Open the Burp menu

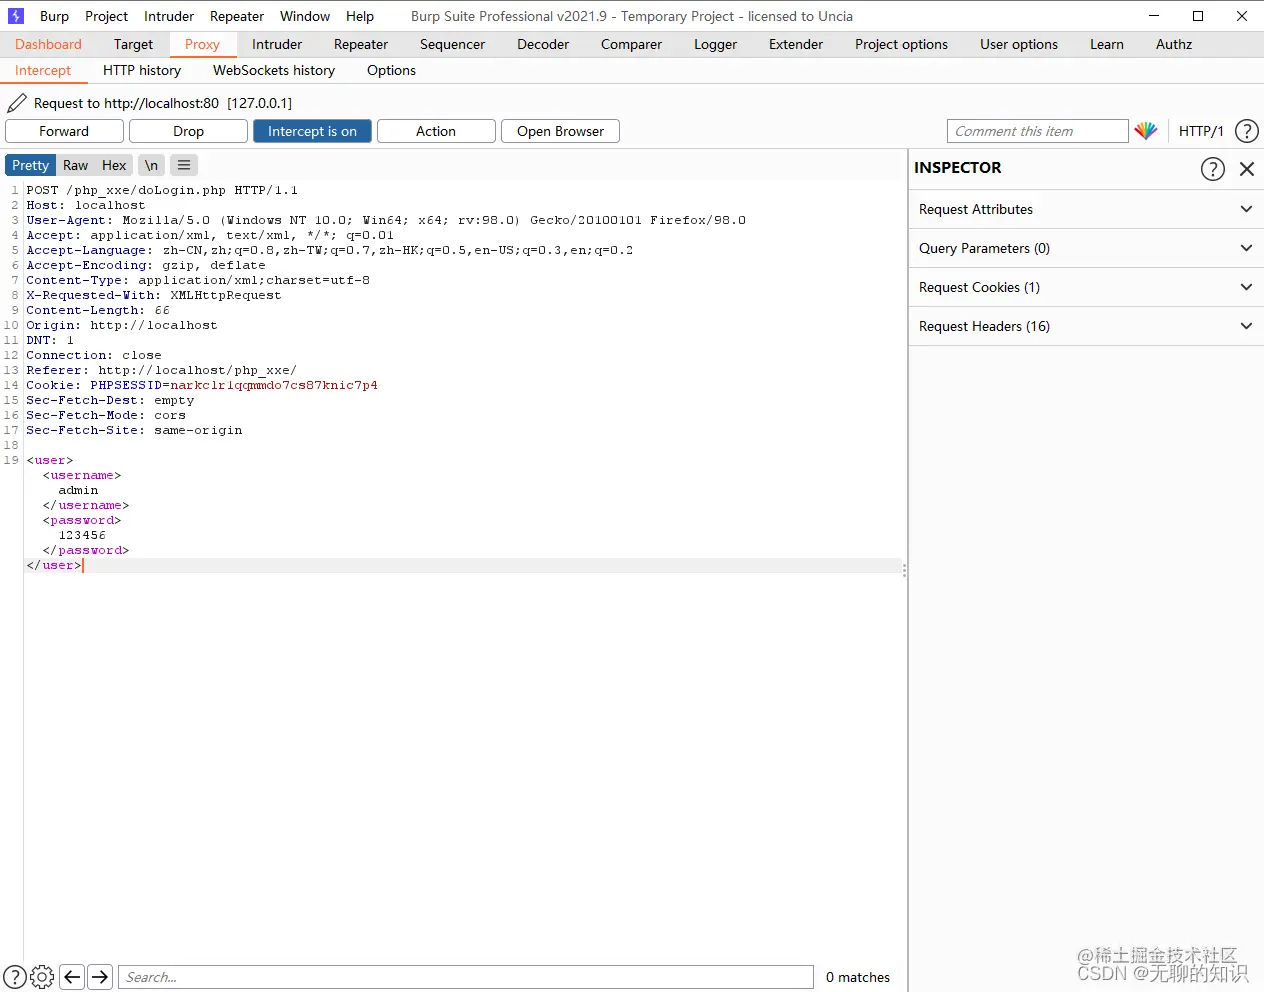[54, 16]
